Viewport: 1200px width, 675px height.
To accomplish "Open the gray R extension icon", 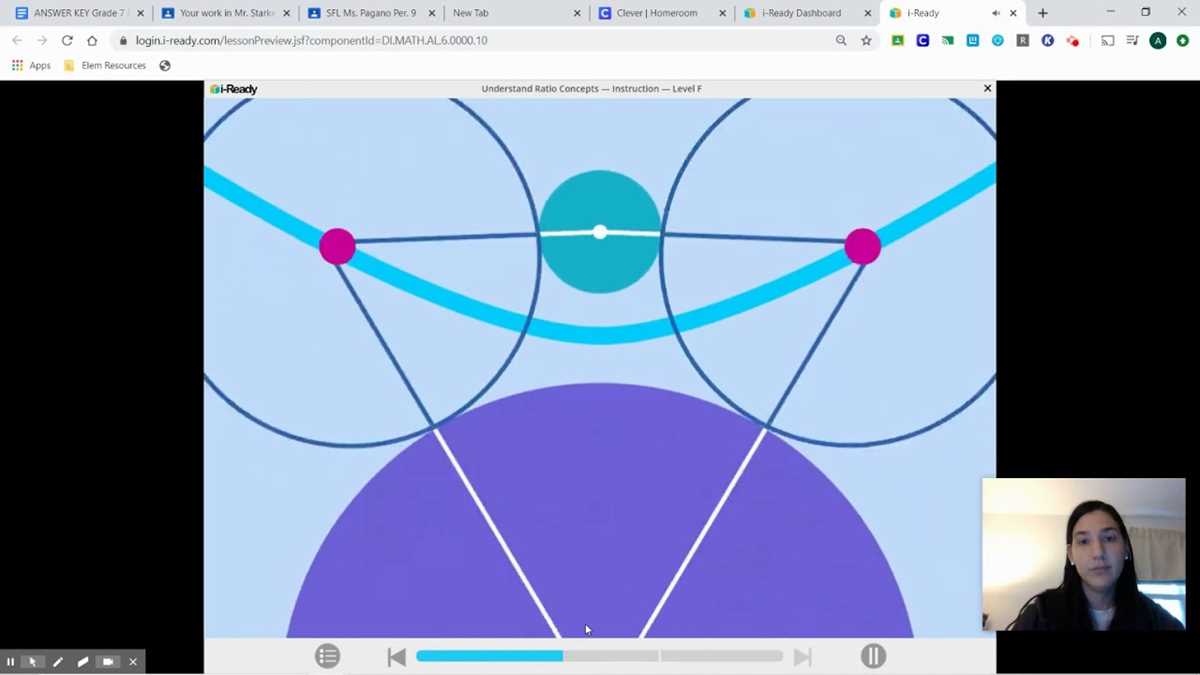I will click(x=1022, y=40).
